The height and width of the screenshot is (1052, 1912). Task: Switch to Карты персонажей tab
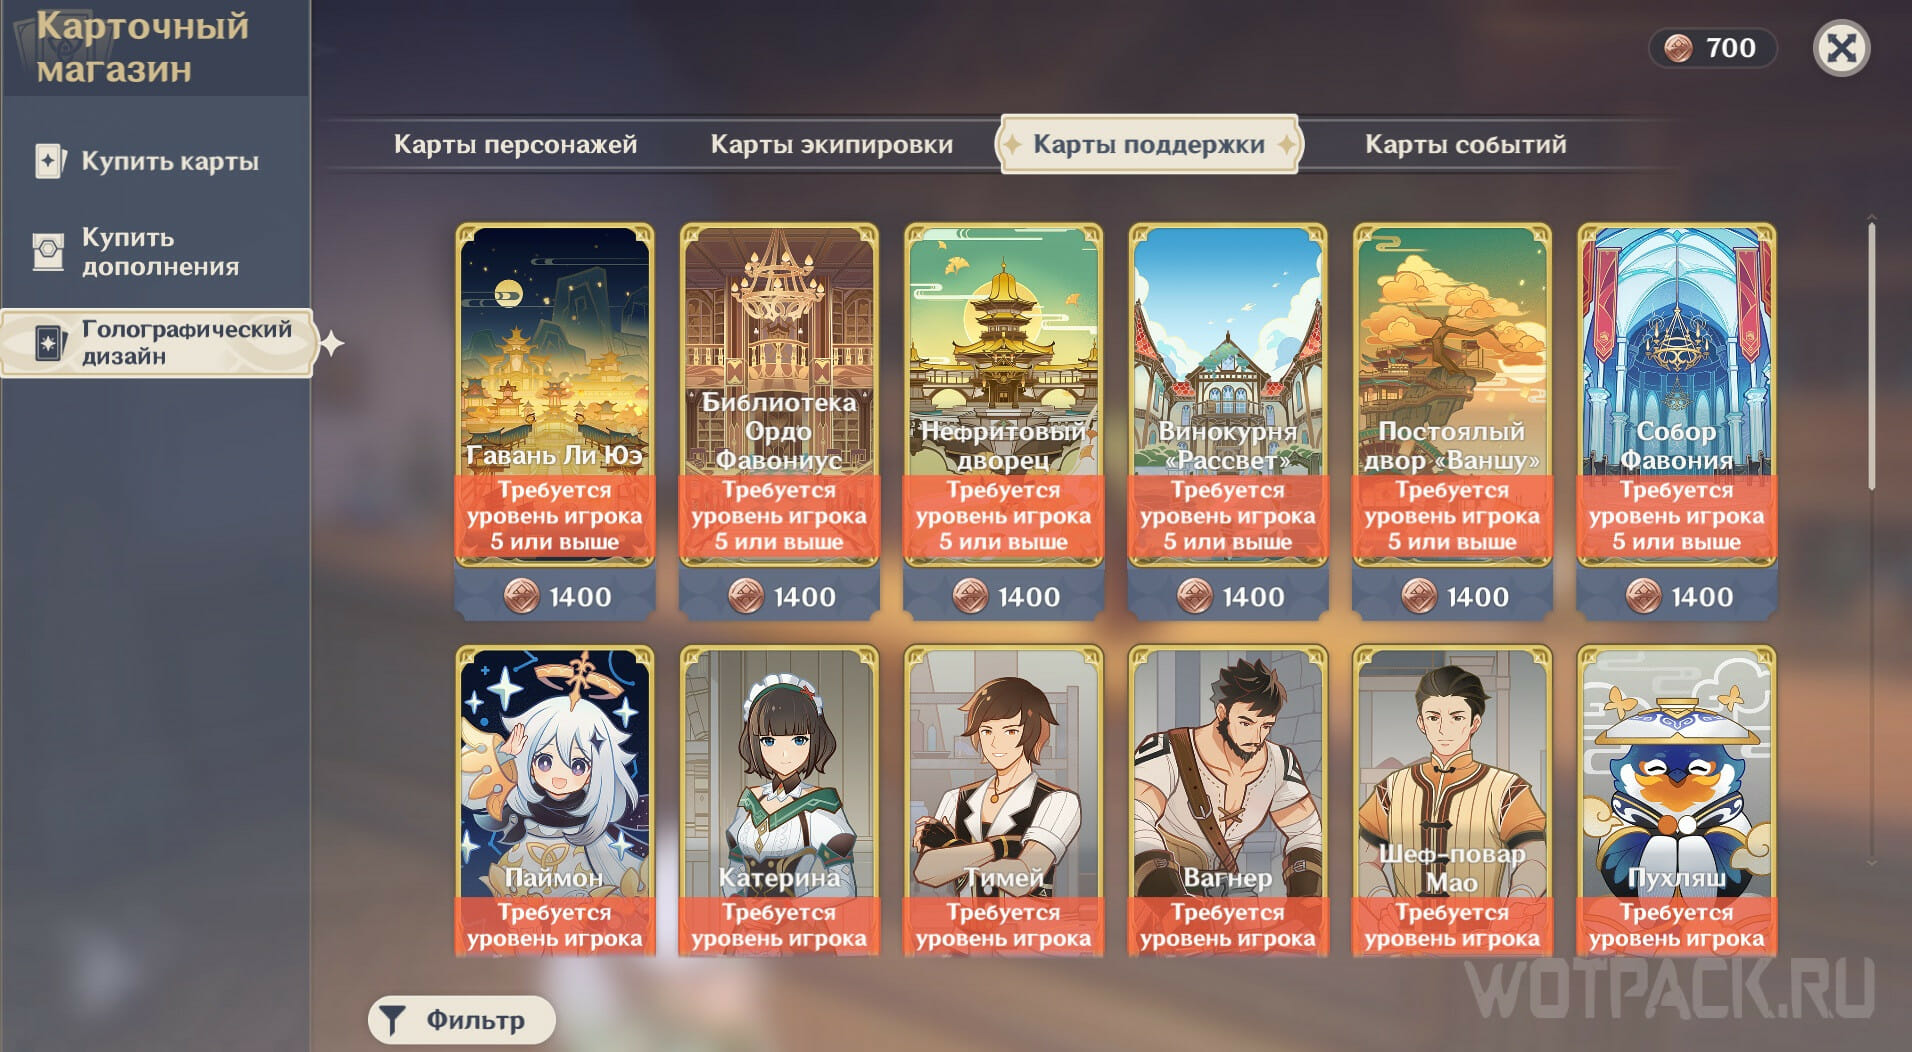515,144
